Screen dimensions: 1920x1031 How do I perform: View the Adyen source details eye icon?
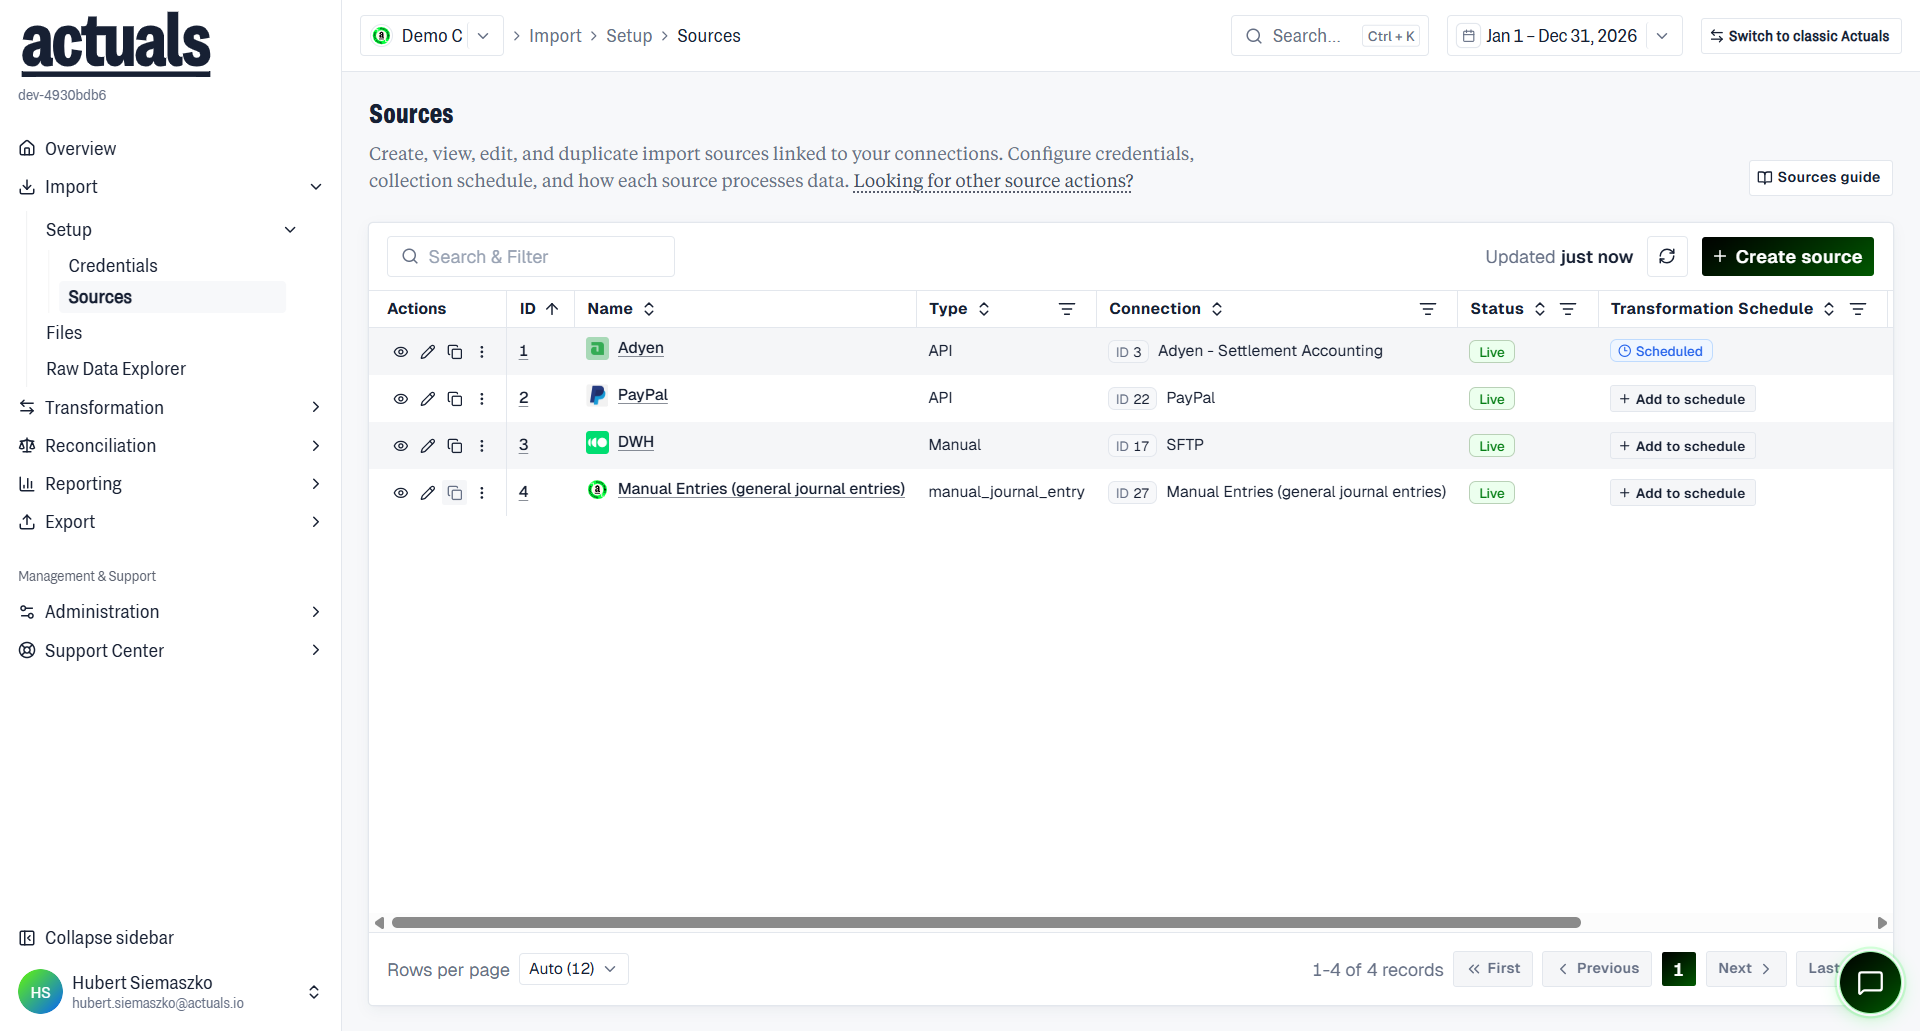click(x=400, y=352)
